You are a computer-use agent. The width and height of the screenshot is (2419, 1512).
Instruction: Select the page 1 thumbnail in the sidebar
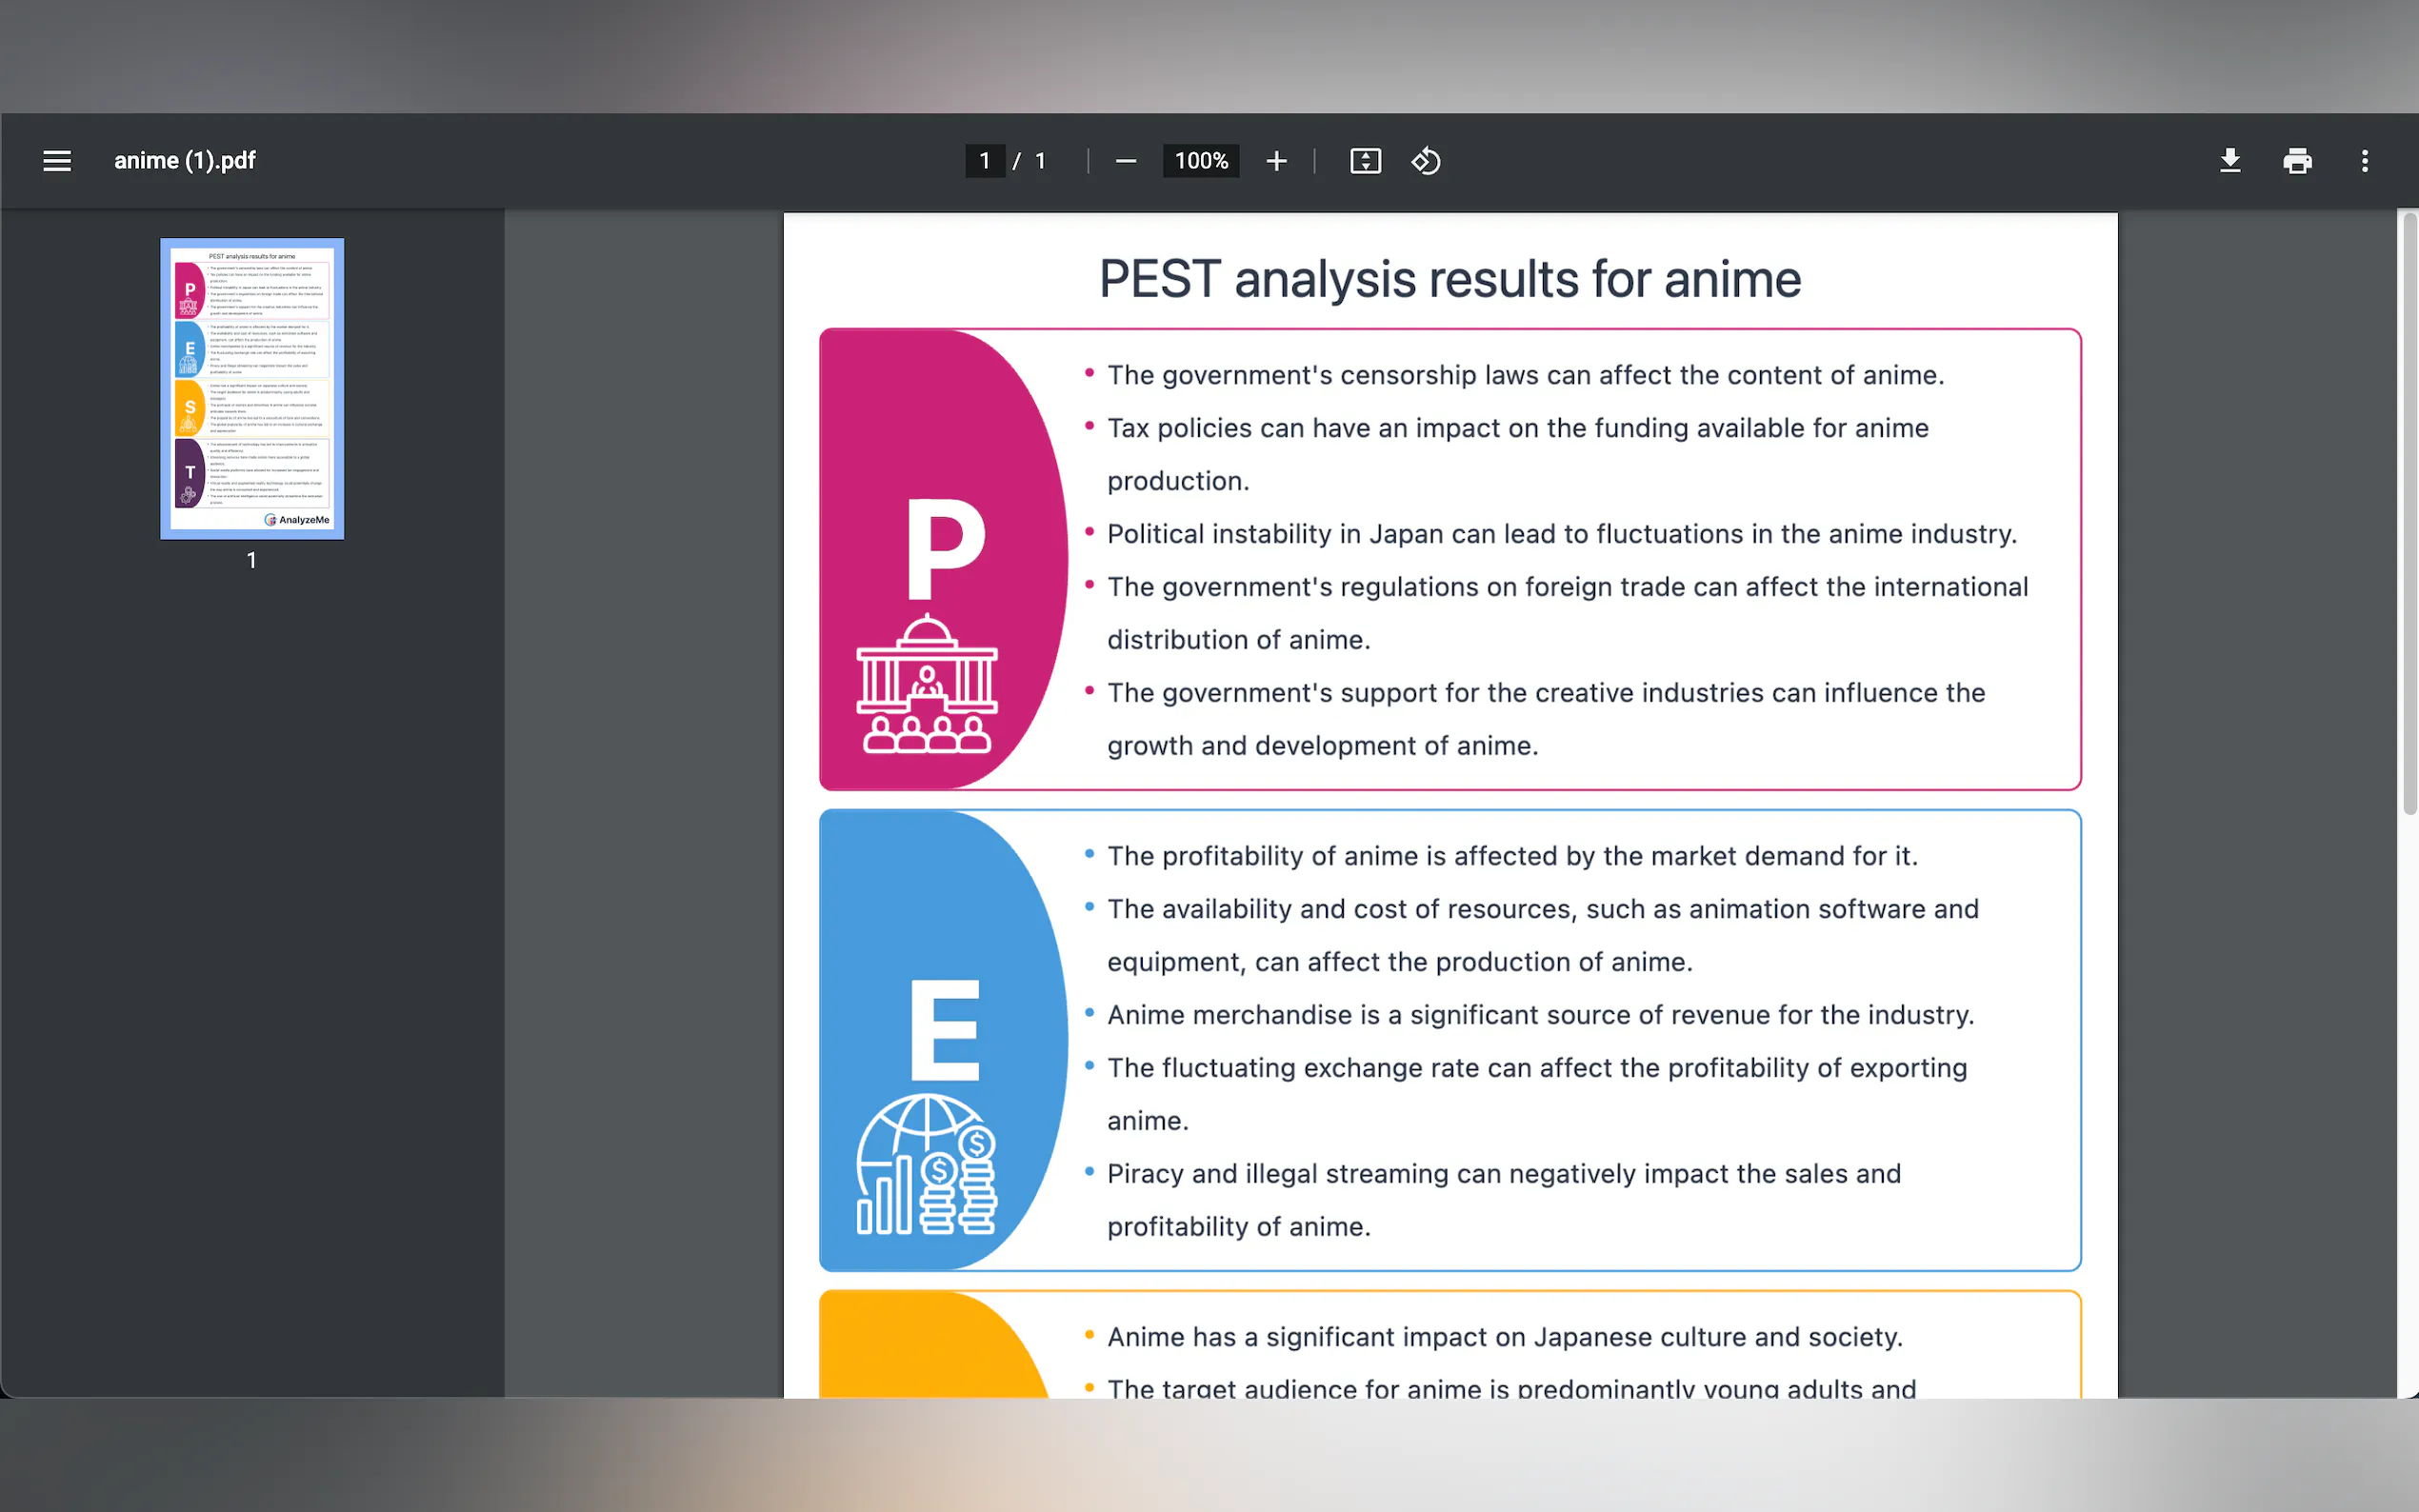coord(252,388)
